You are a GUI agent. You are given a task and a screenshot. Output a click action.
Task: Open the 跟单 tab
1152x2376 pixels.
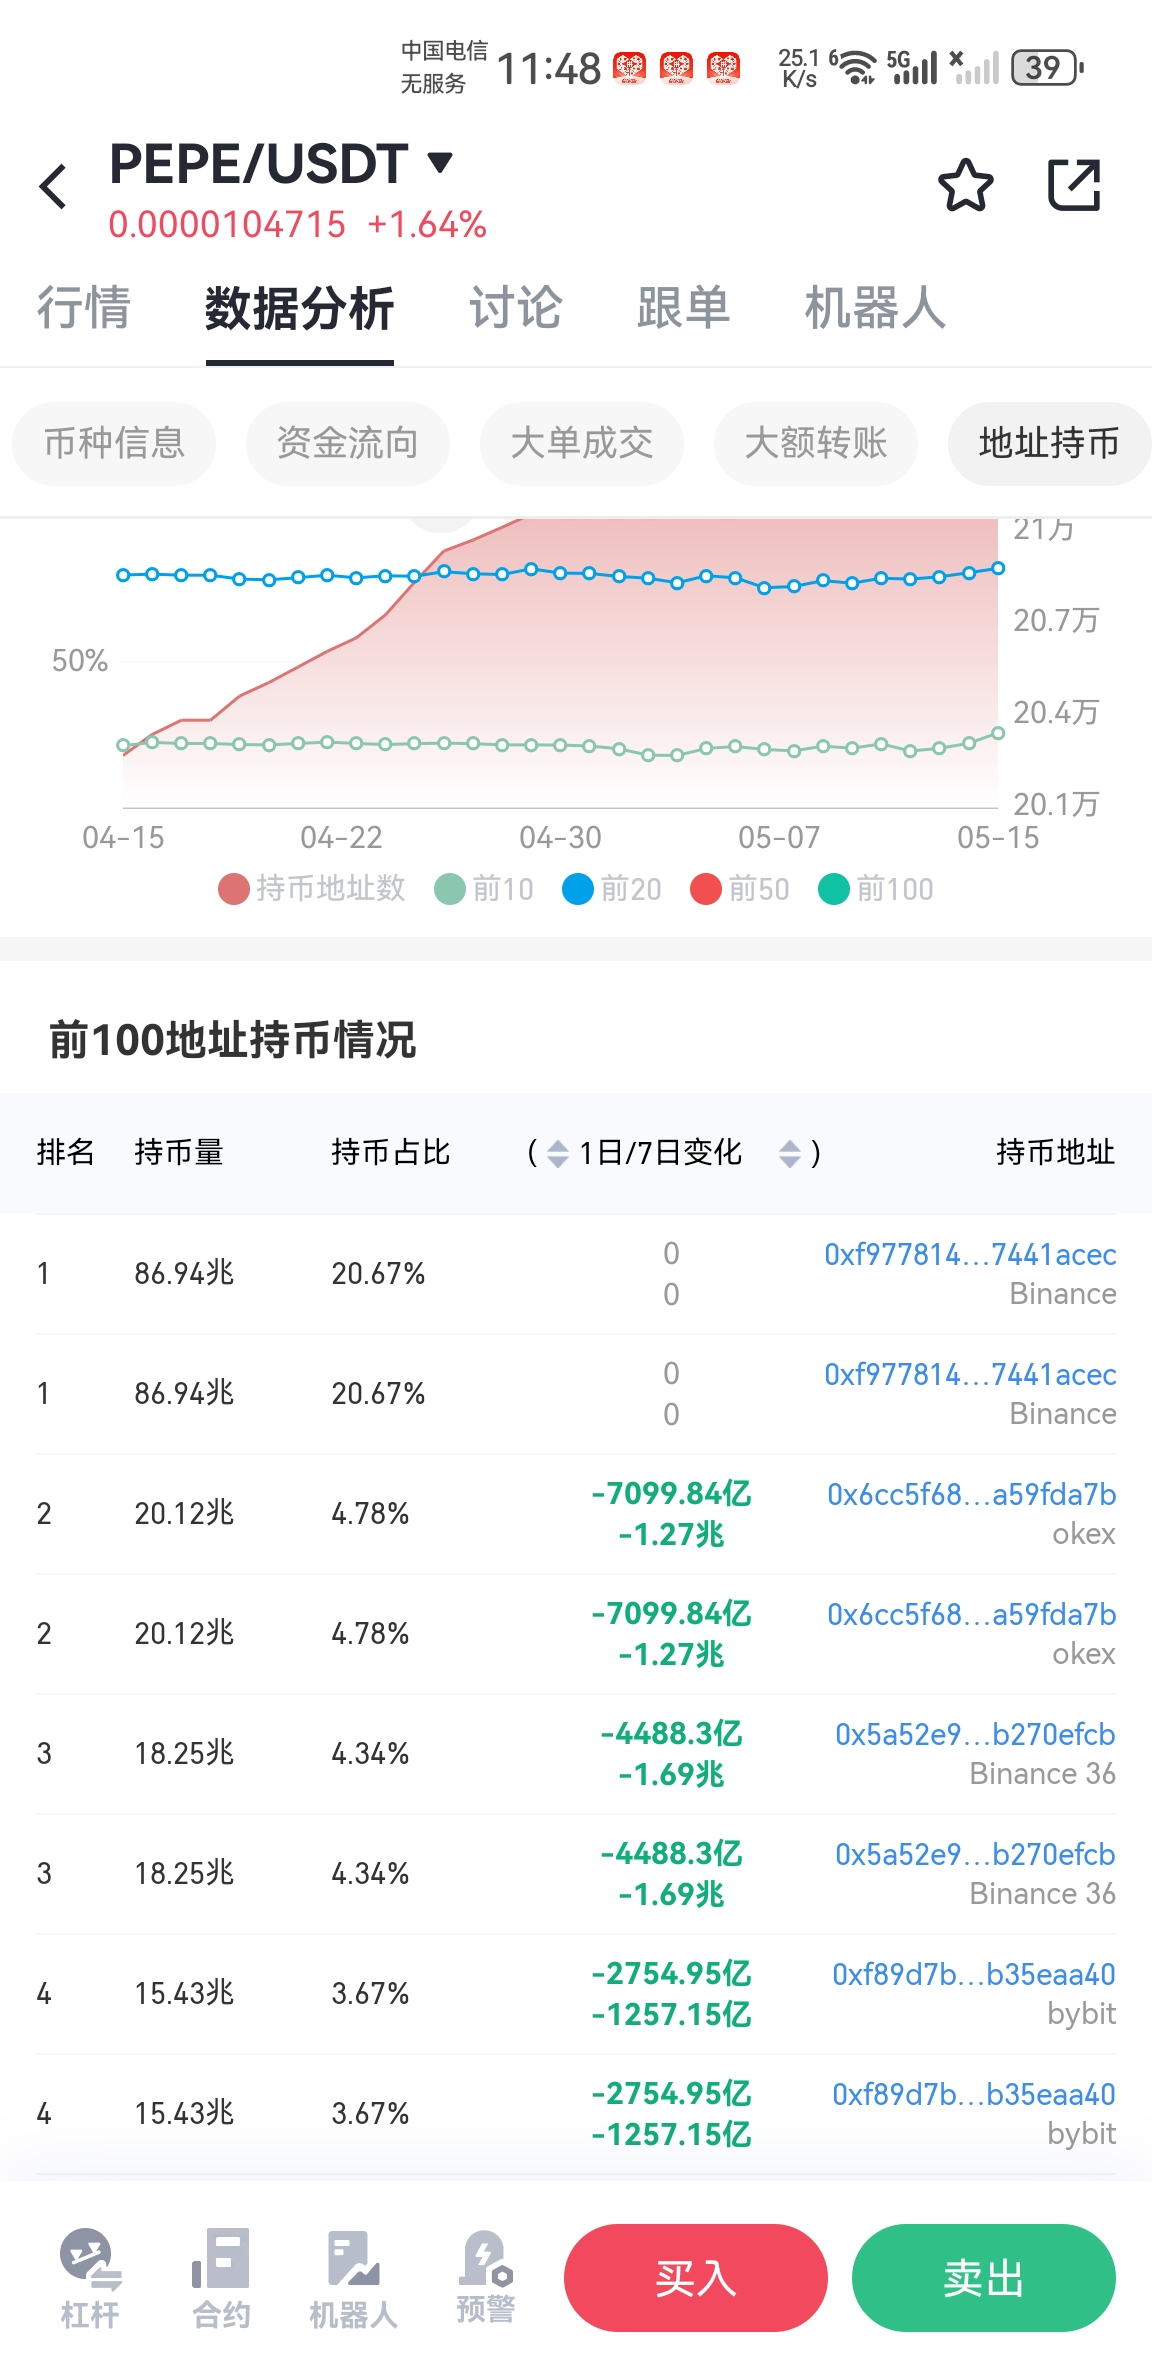684,308
